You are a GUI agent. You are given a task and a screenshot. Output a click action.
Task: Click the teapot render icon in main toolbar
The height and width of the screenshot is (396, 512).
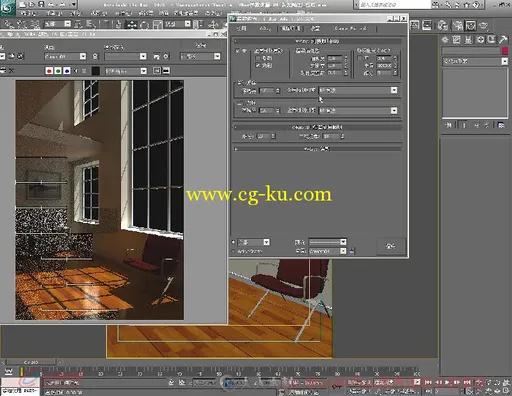pos(484,25)
